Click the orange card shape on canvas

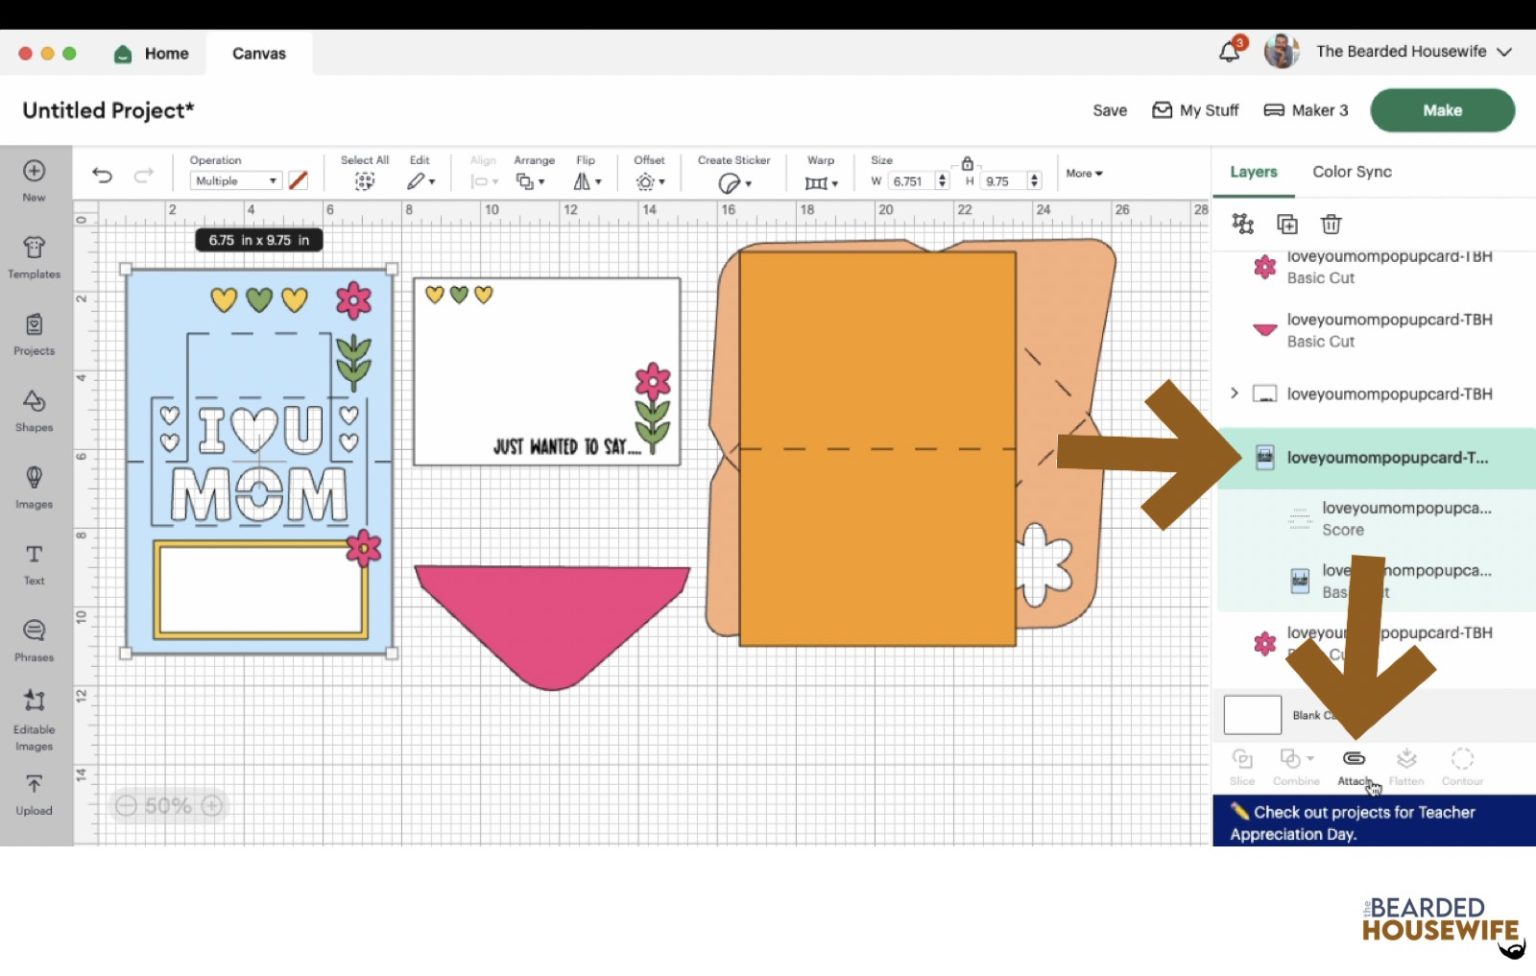pyautogui.click(x=876, y=450)
